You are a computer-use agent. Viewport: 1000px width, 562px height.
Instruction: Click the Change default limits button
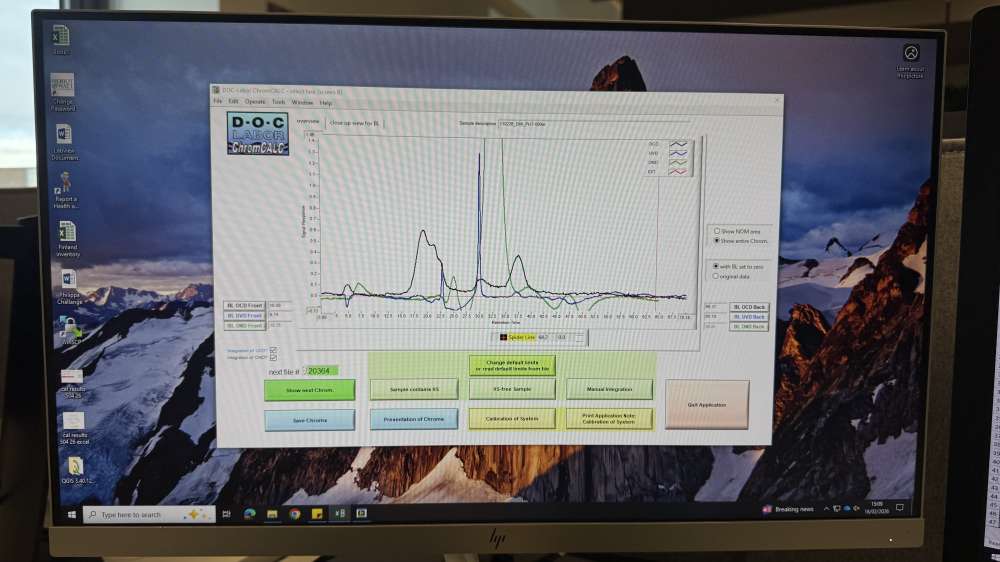(512, 366)
